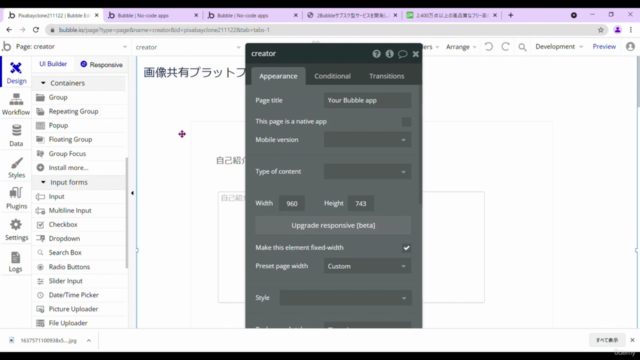Open the user account avatar icon
Screen dimensions: 640x360
pyautogui.click(x=630, y=47)
